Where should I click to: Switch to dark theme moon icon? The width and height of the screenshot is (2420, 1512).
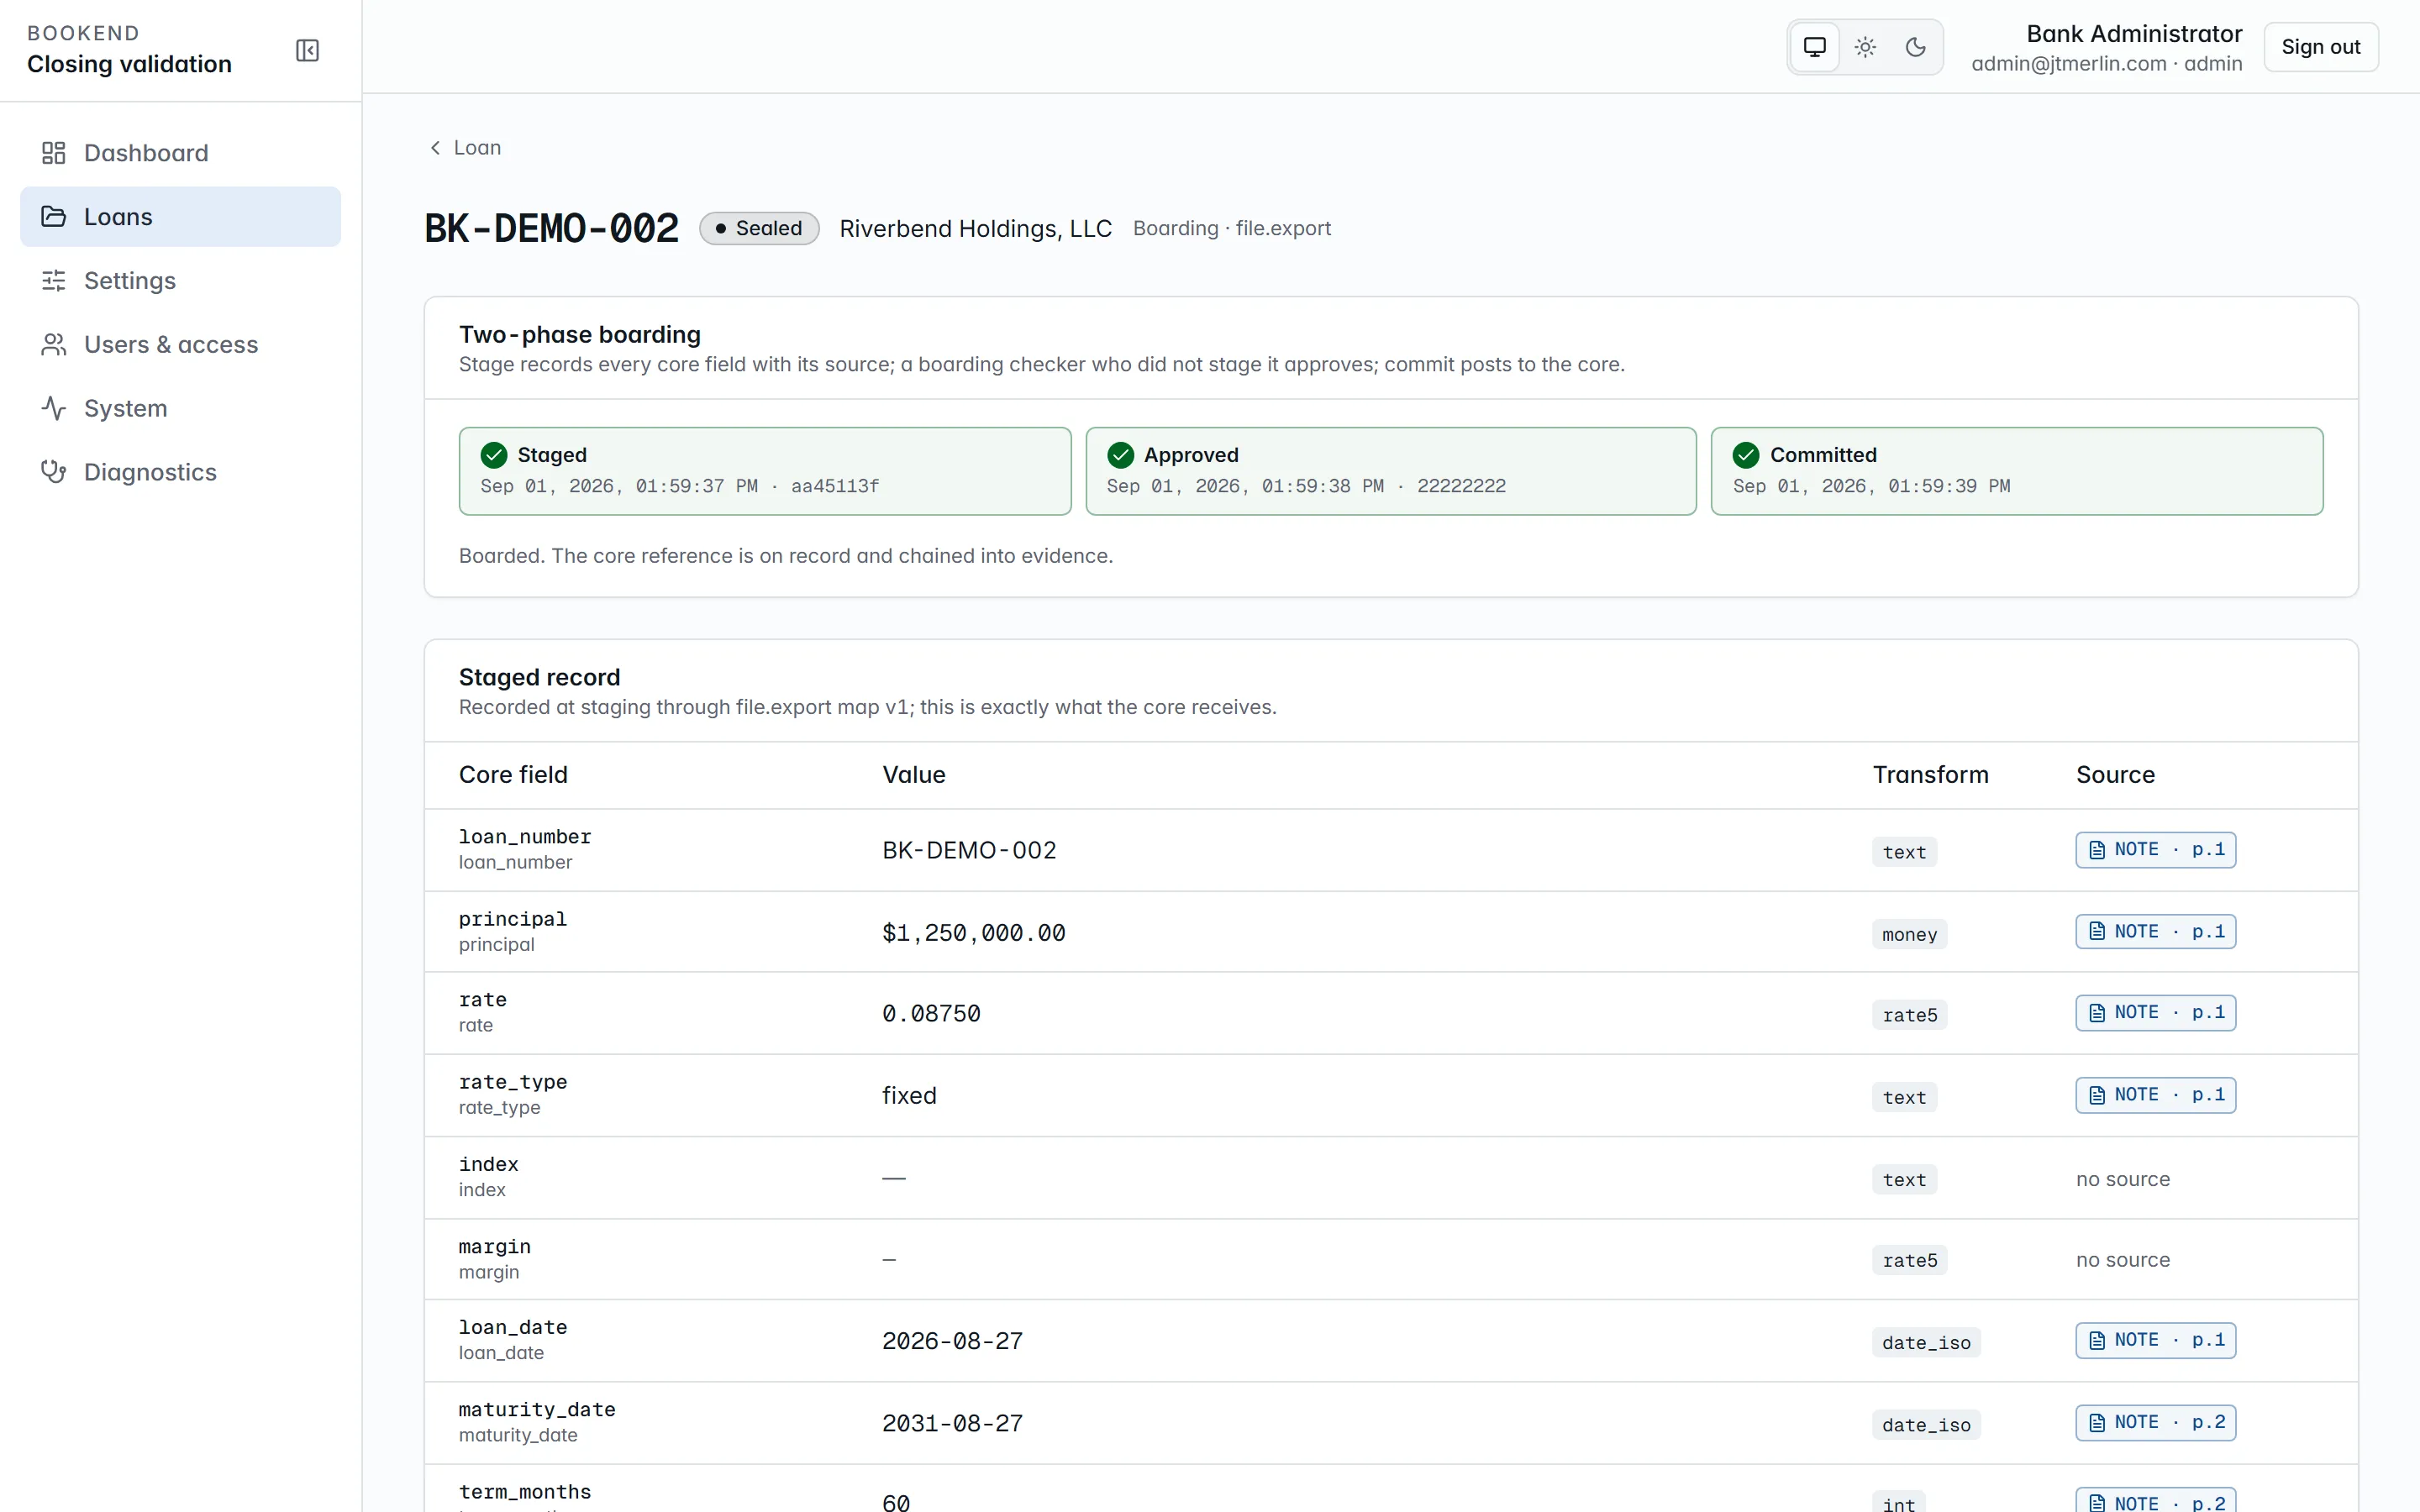tap(1915, 47)
